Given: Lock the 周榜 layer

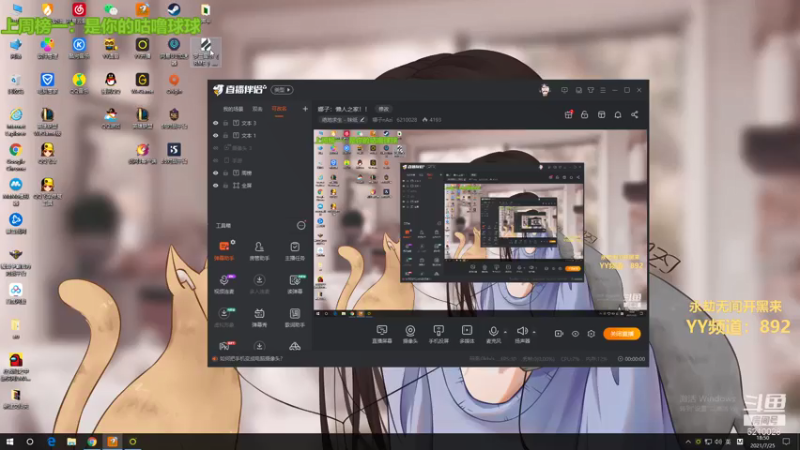Looking at the screenshot, I should click(226, 173).
